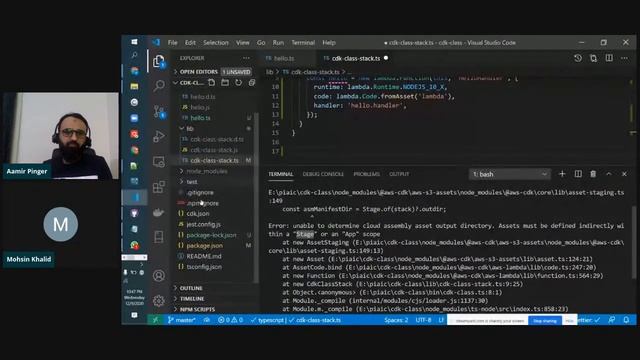Screen dimensions: 640x360
Task: Open timeline history icon in editor toolbar
Action: click(x=578, y=58)
